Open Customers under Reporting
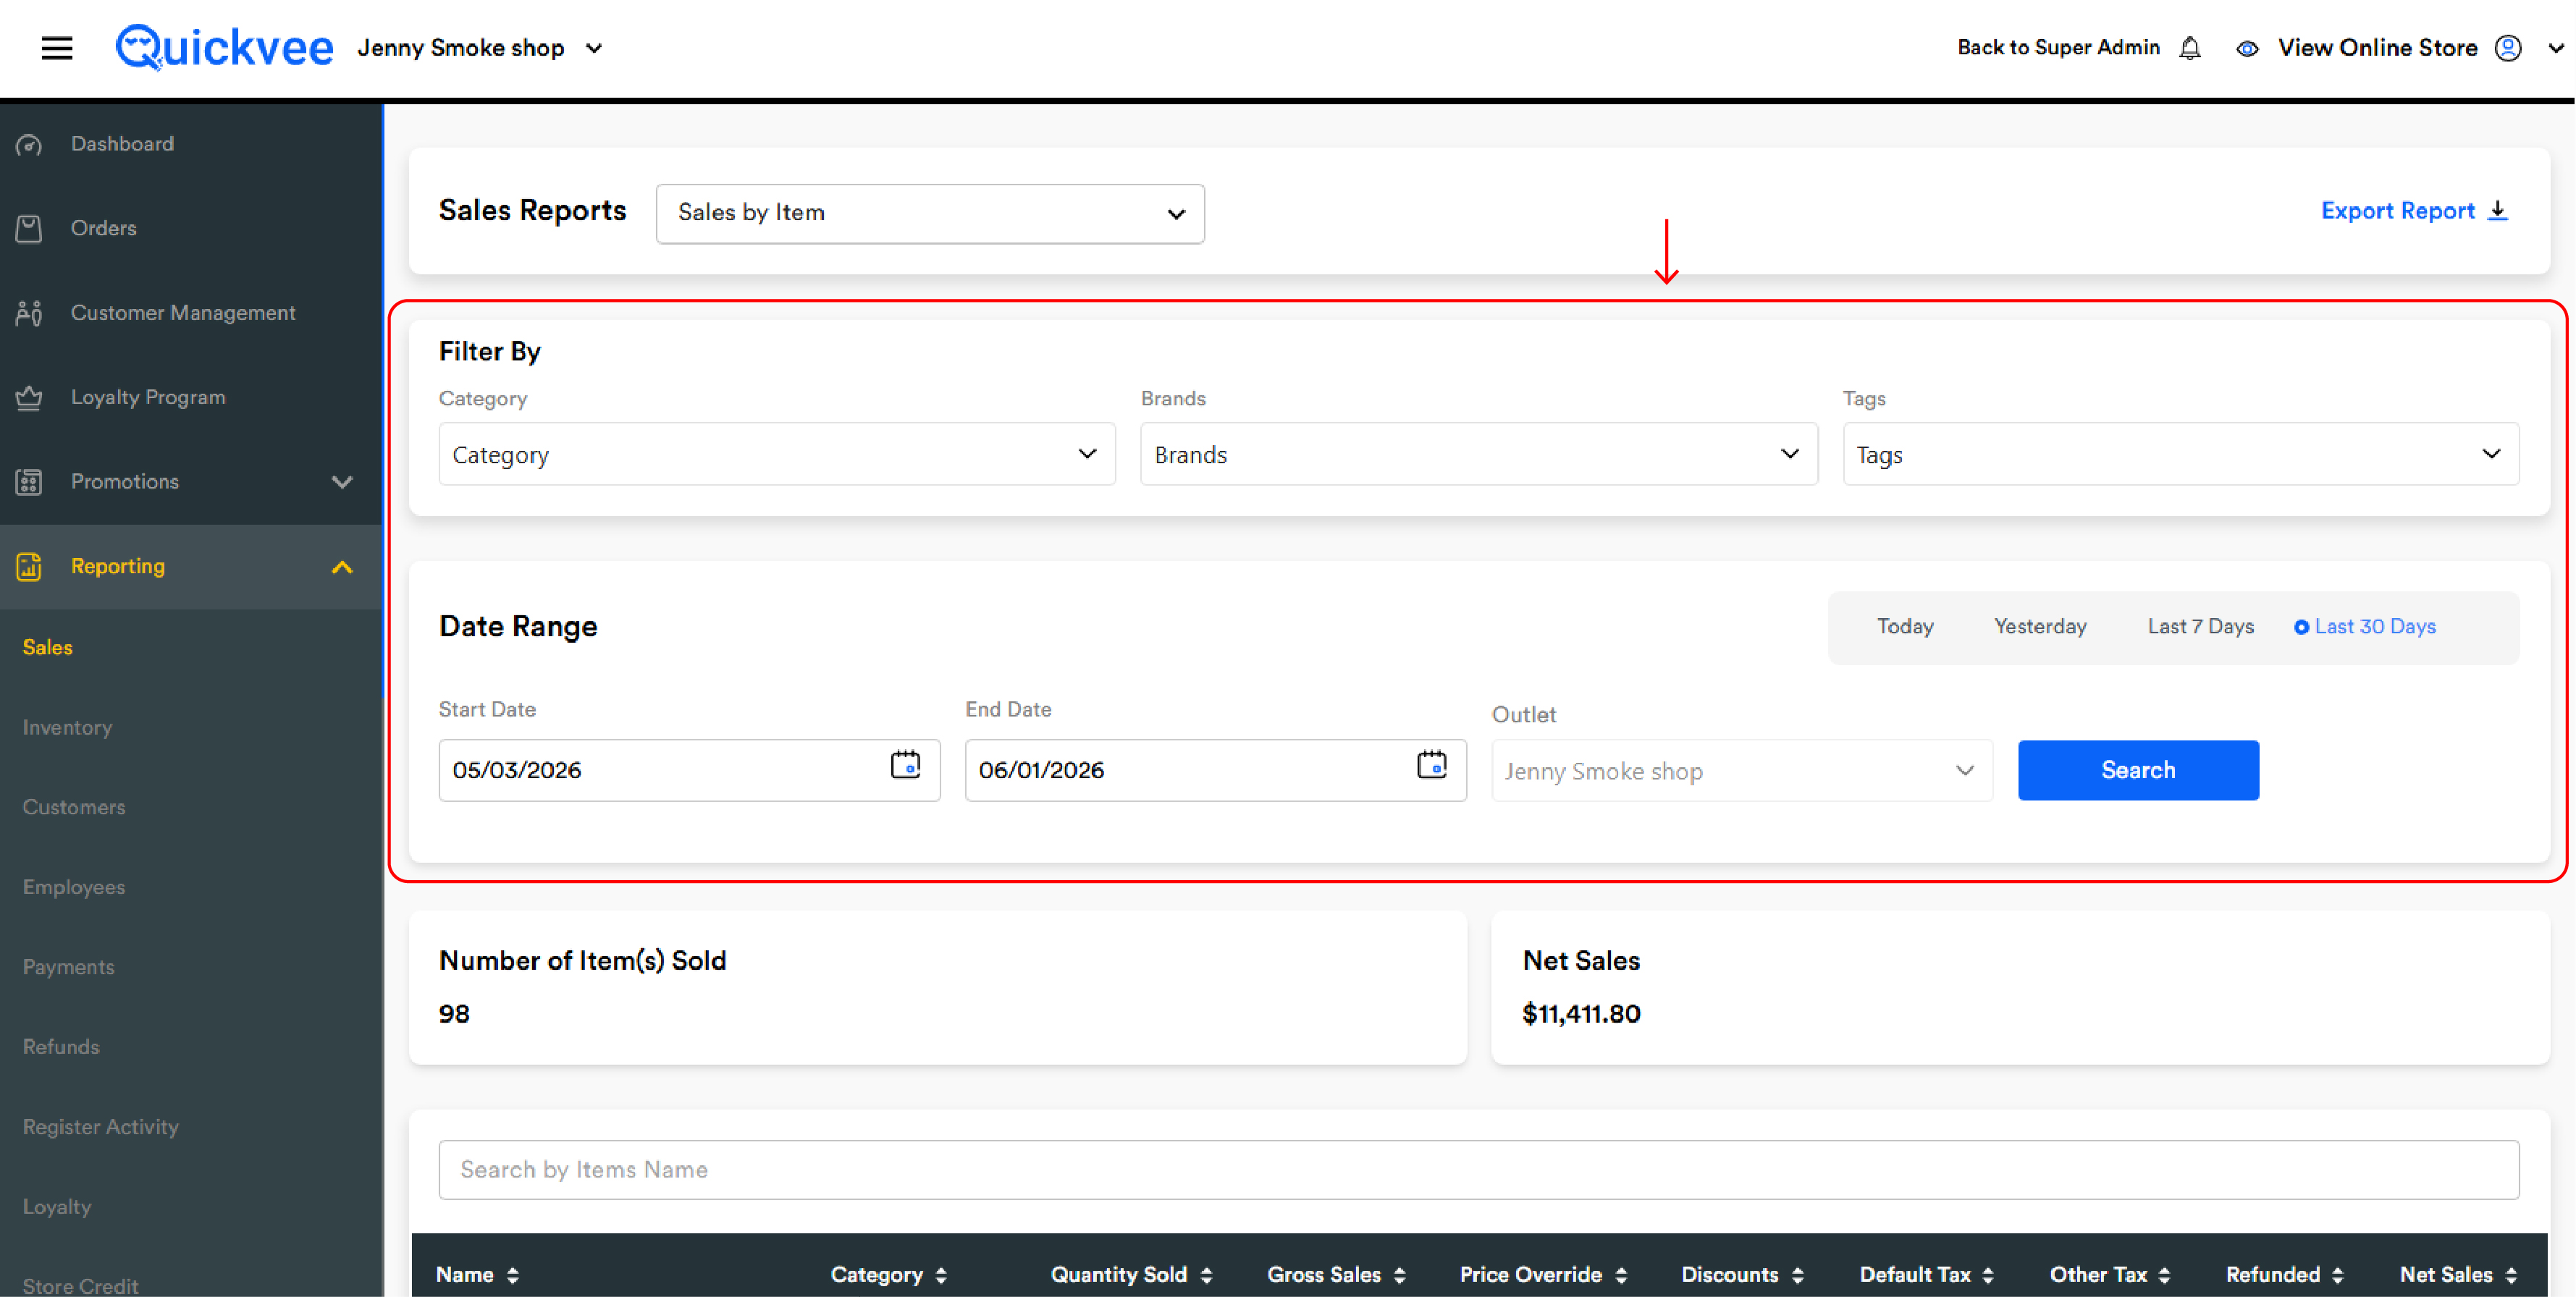The image size is (2576, 1297). (x=74, y=807)
